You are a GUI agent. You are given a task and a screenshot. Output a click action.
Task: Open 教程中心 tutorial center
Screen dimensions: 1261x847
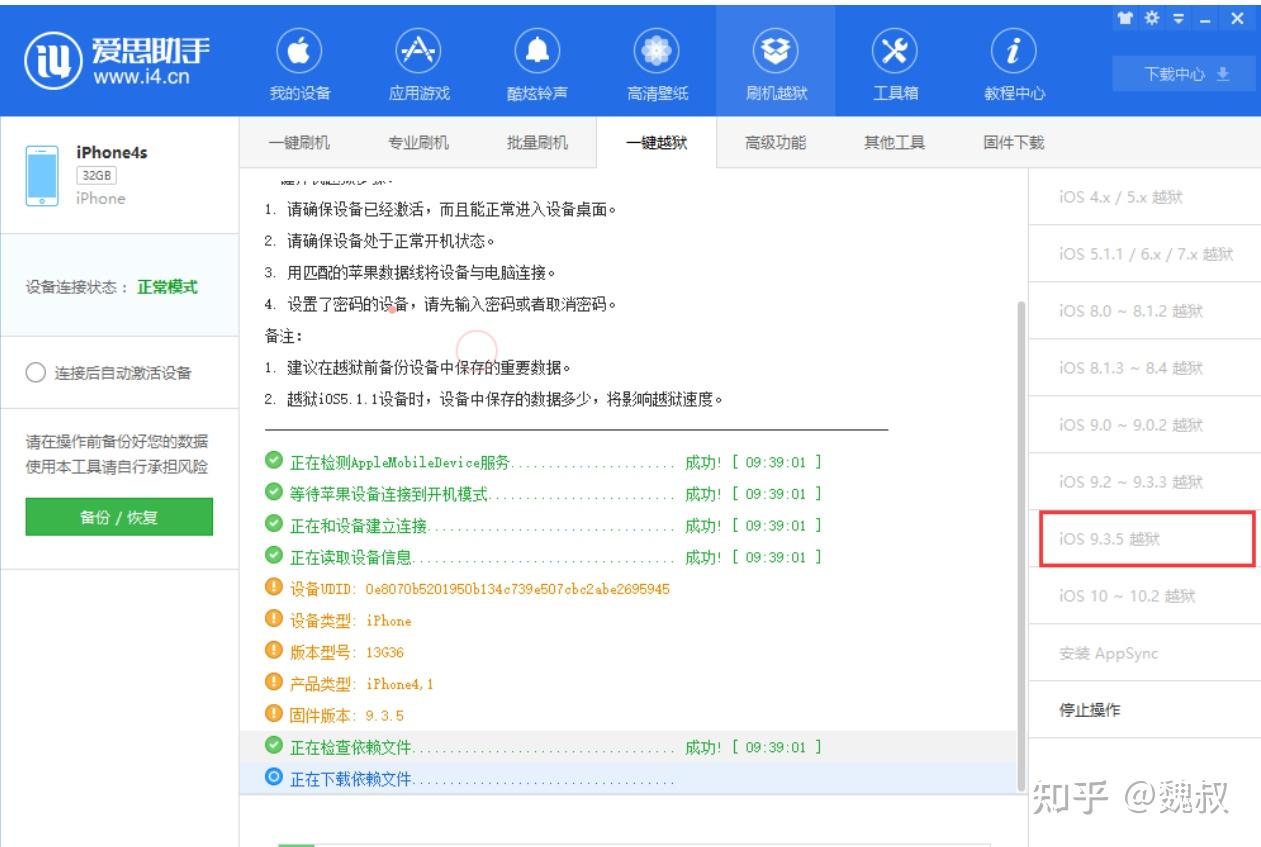[1014, 66]
